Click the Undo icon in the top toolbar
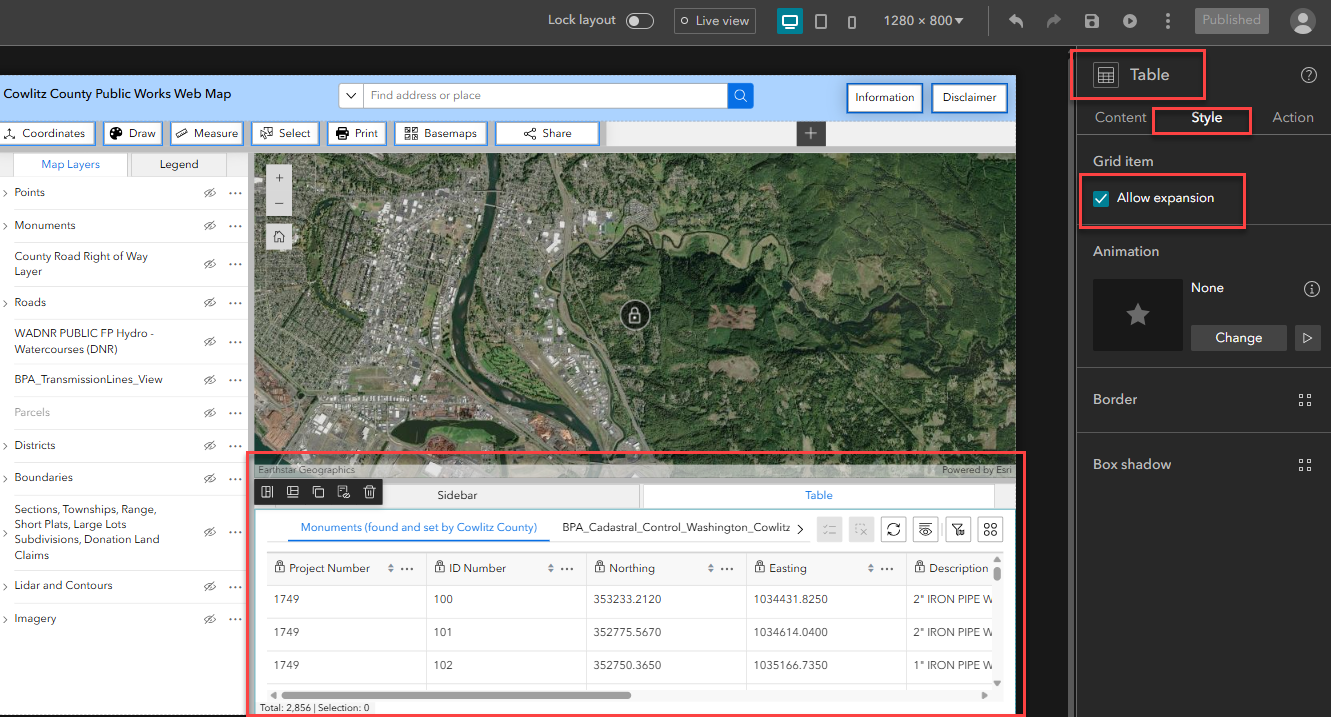Viewport: 1331px width, 717px height. click(1015, 20)
